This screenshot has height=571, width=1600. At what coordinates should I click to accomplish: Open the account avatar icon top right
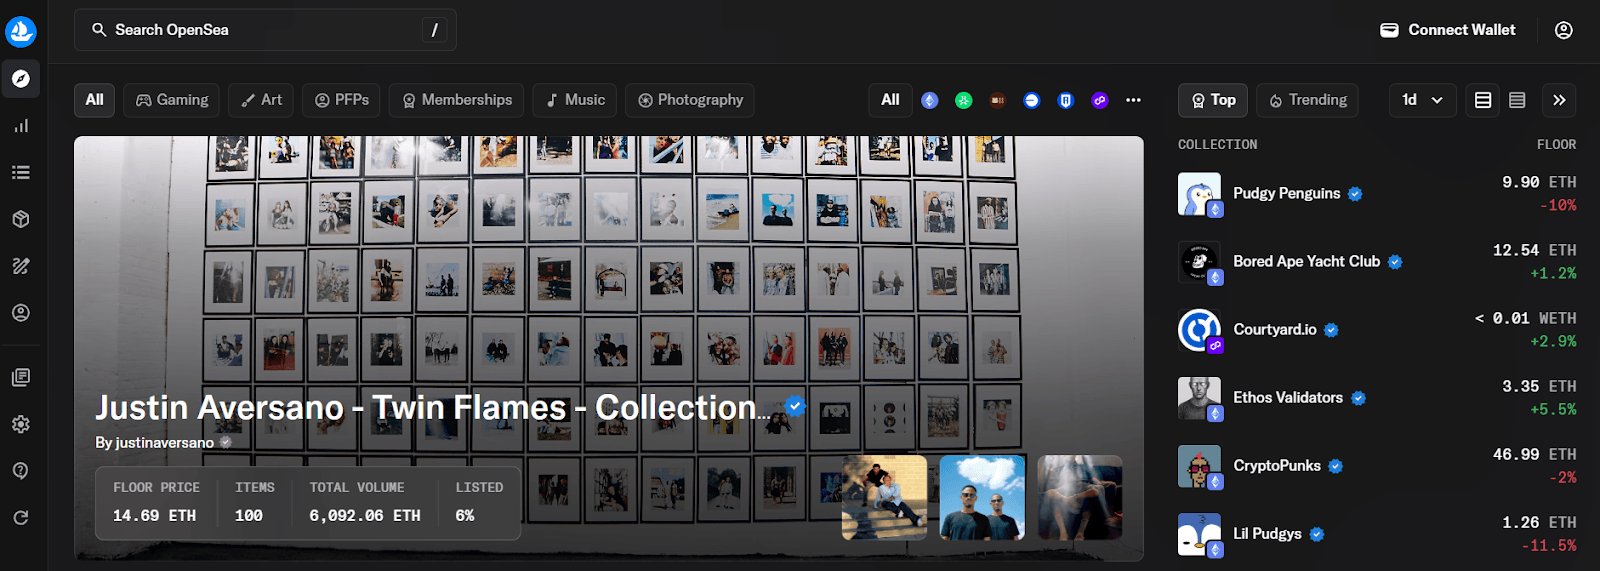(x=1564, y=30)
